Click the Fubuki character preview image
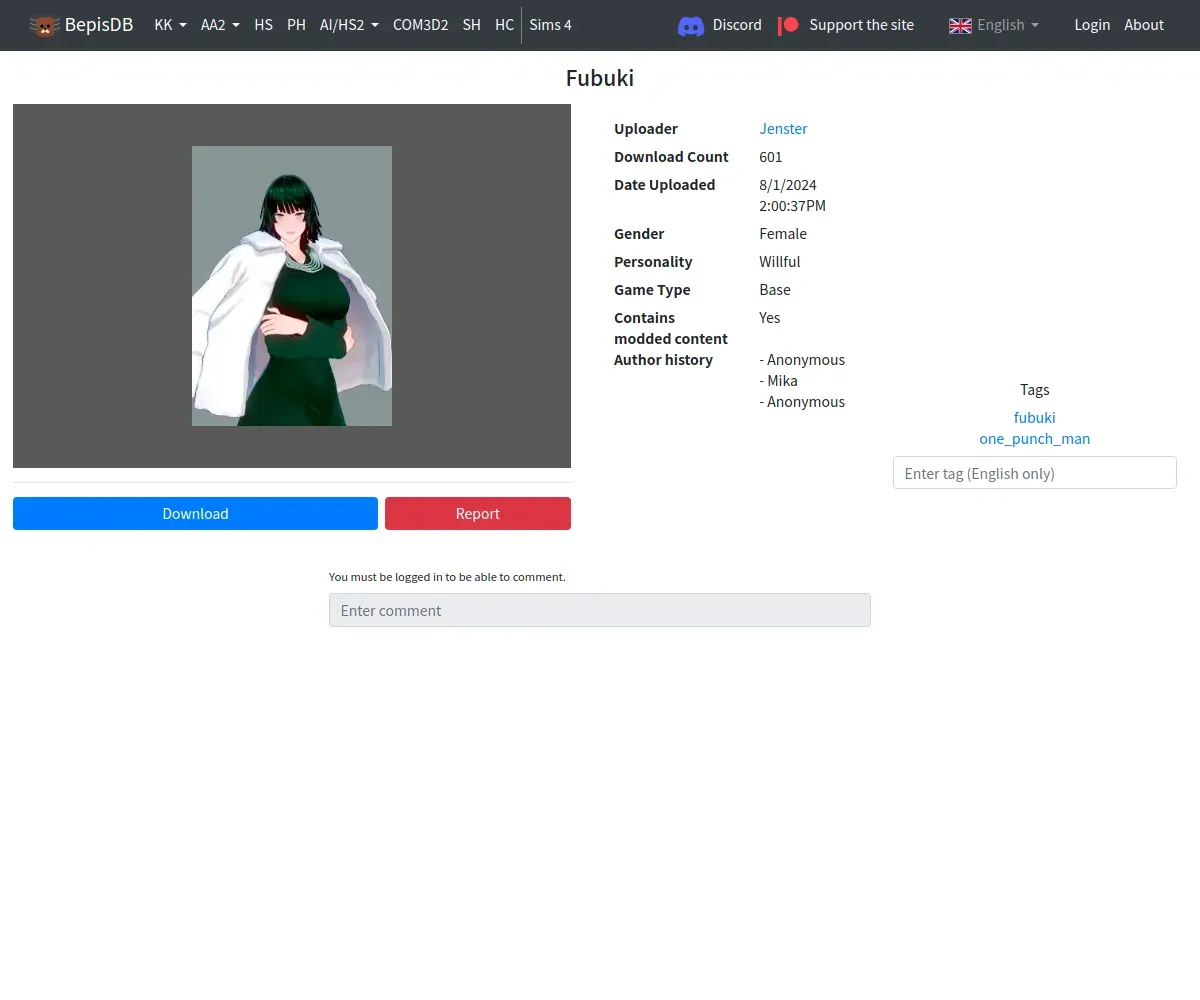 pos(292,286)
